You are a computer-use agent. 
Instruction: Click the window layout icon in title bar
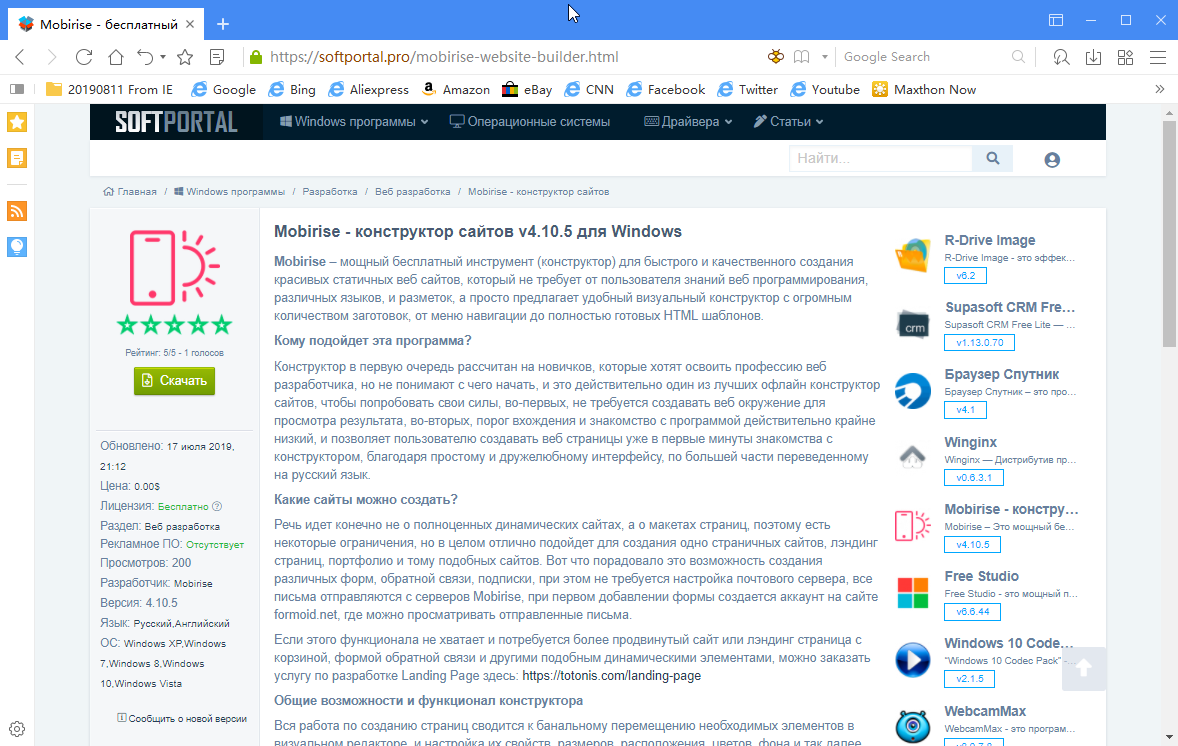(1056, 20)
